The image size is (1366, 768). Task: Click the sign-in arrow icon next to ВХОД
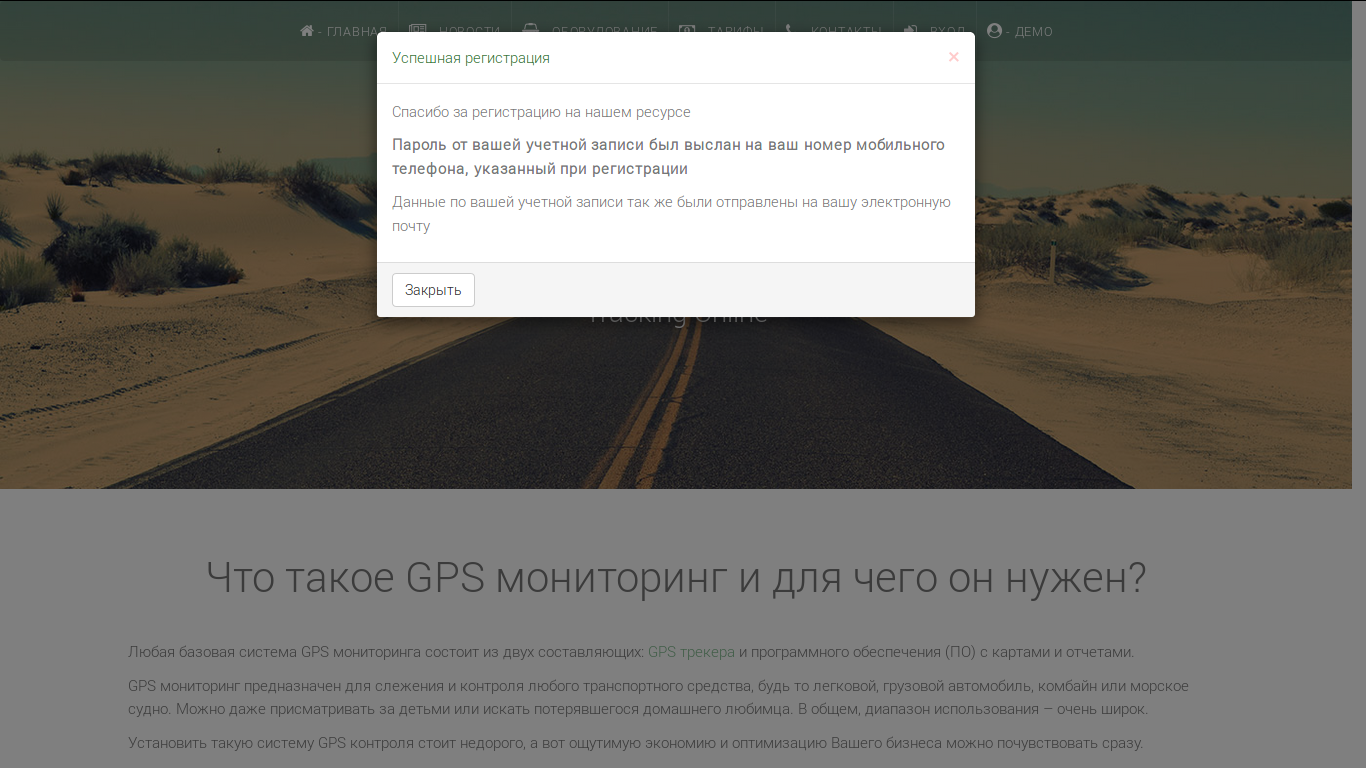point(911,30)
